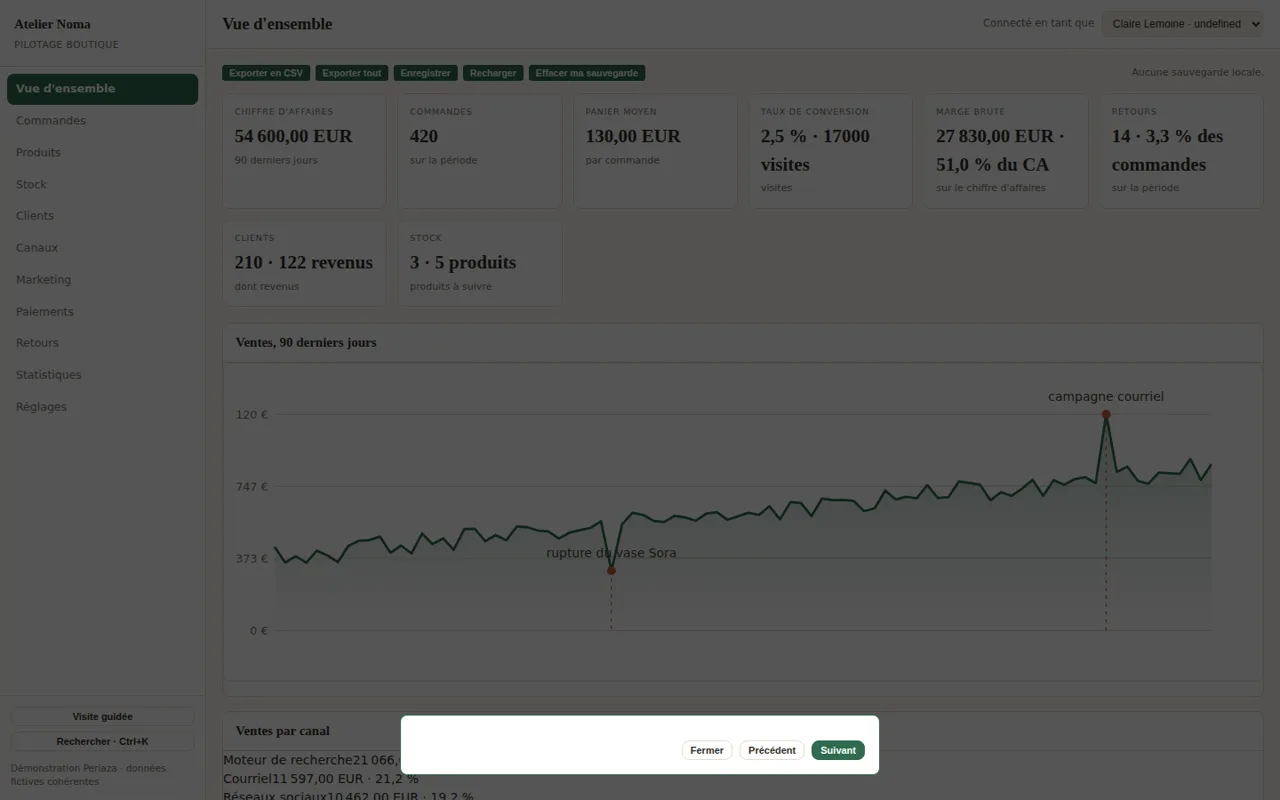
Task: Click the Panier moyen value 130,00 EUR
Action: coord(633,136)
